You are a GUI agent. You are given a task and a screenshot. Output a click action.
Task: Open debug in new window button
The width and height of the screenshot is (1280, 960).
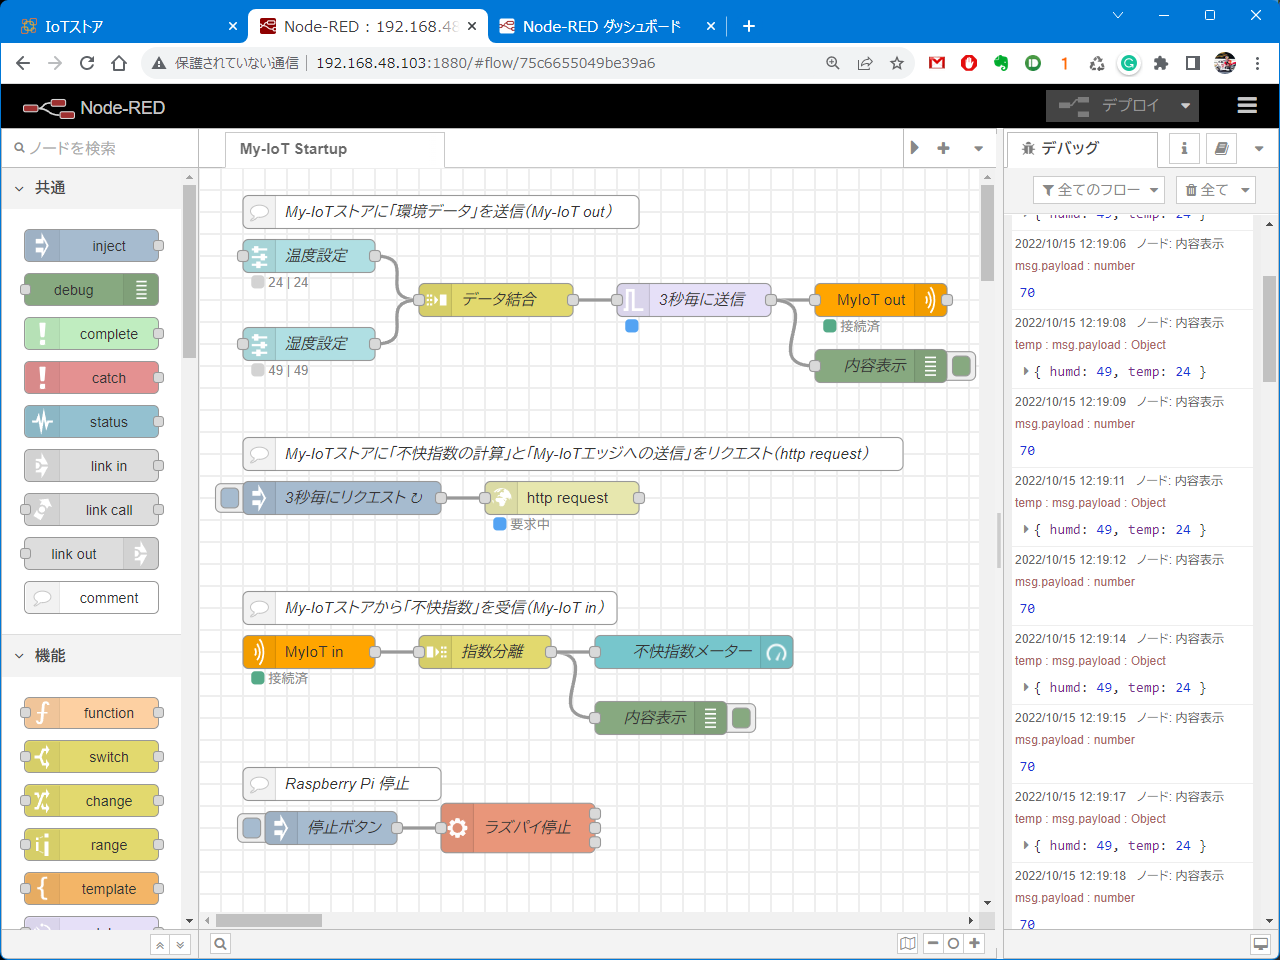(x=1261, y=944)
